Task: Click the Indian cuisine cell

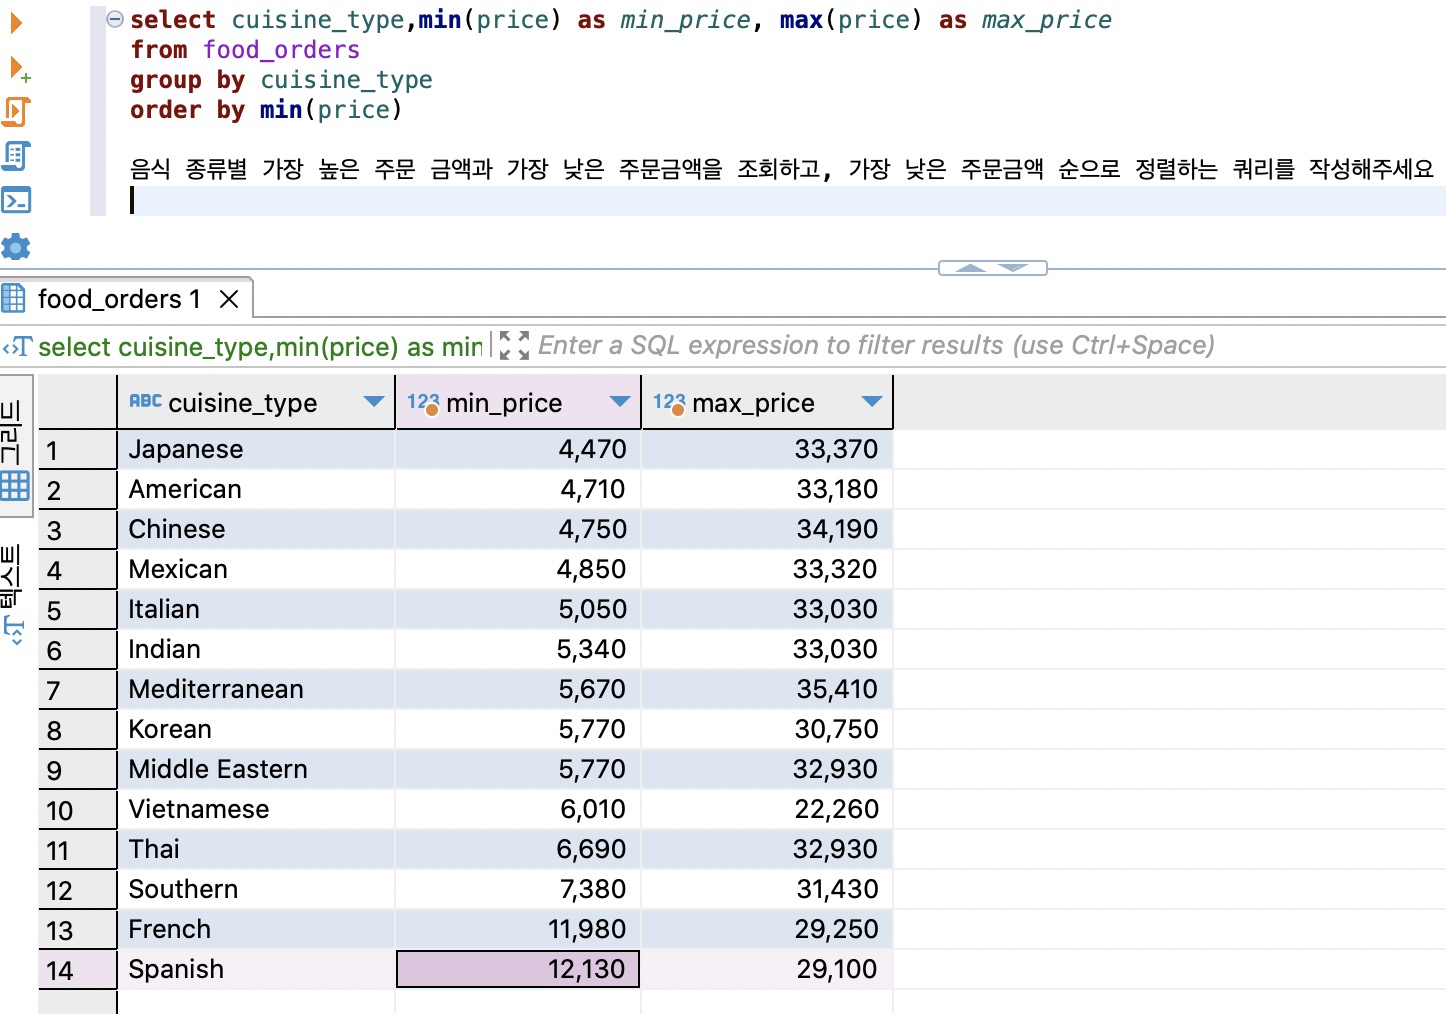Action: pos(256,649)
